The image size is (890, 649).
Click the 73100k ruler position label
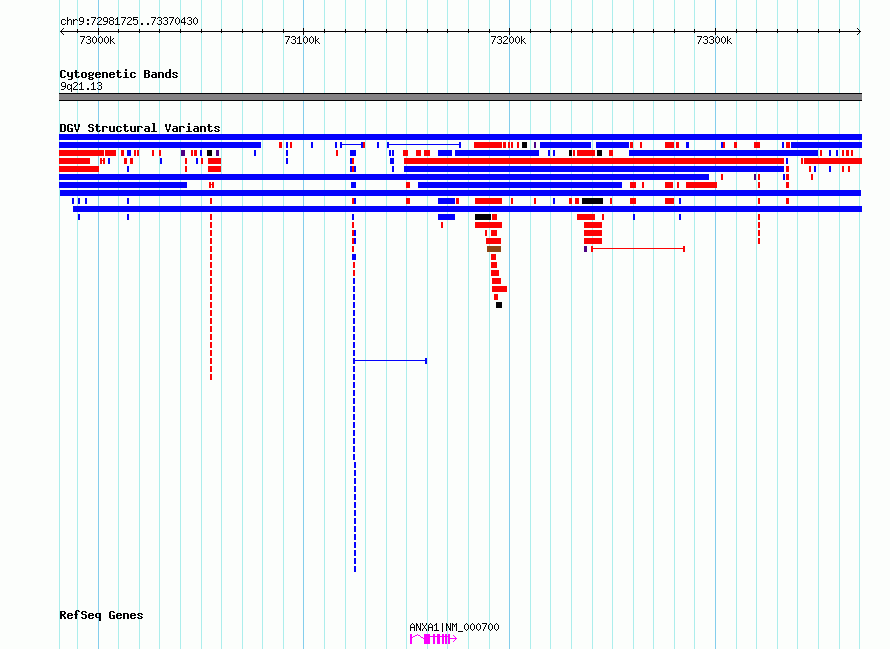pos(302,40)
